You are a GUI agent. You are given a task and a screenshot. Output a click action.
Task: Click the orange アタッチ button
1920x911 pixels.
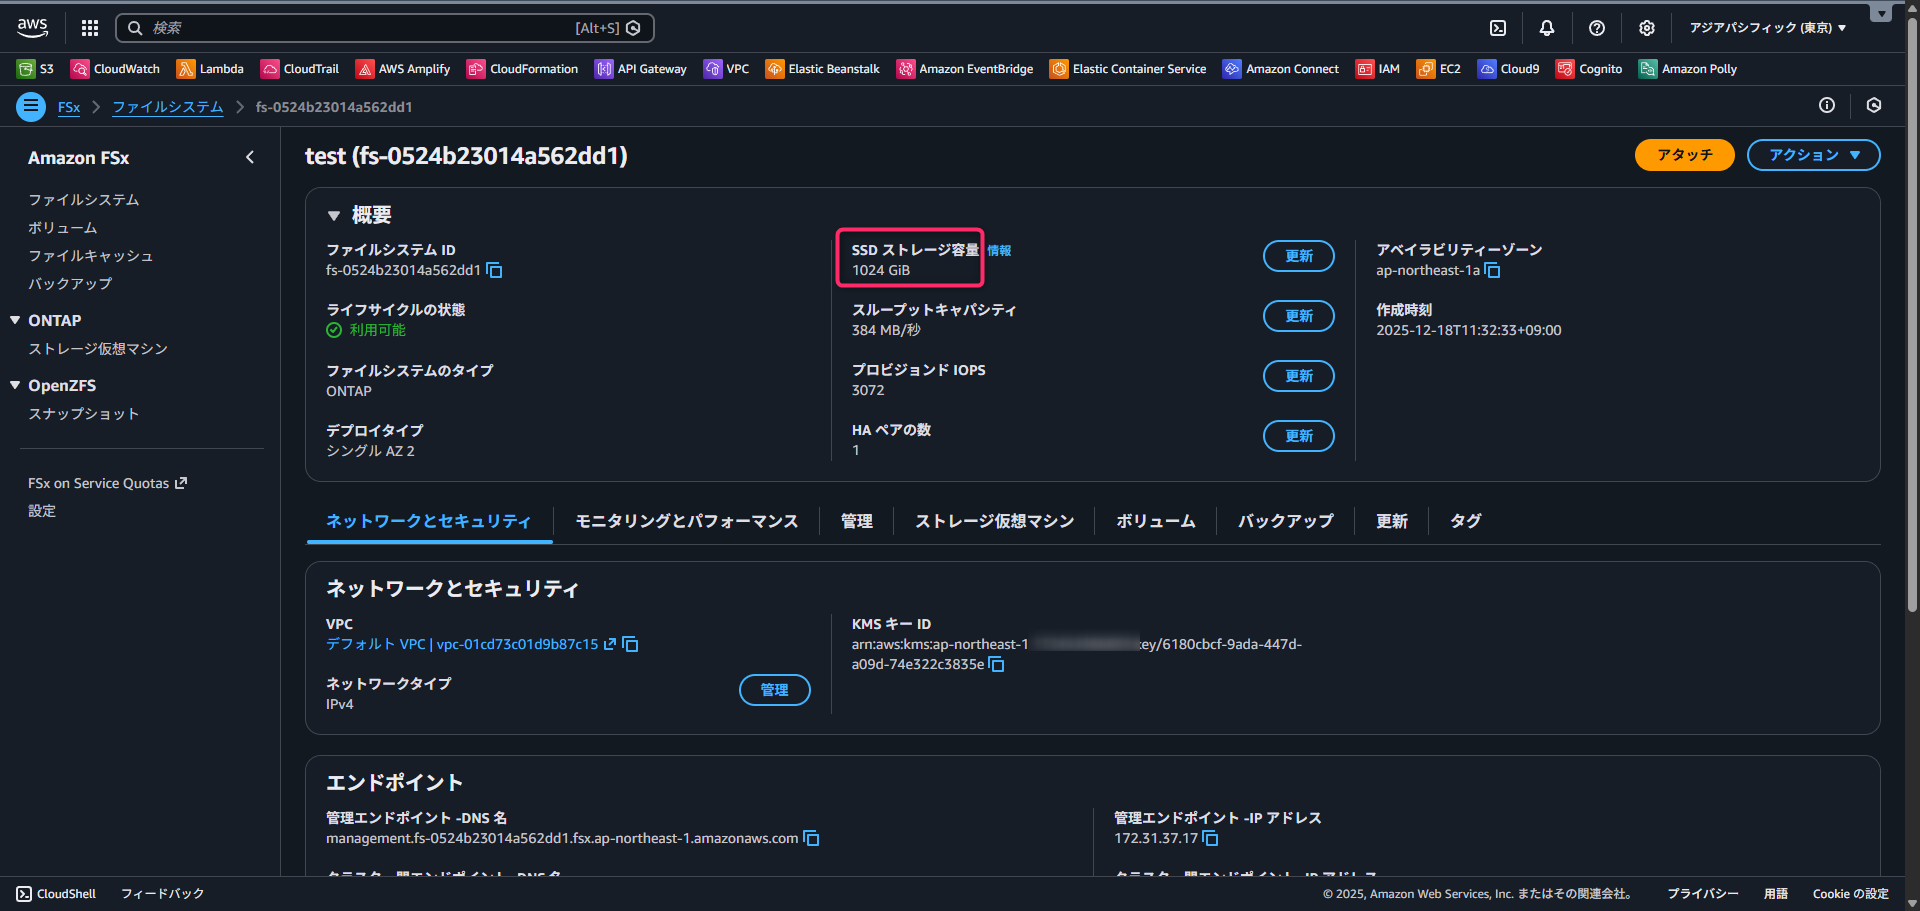pyautogui.click(x=1684, y=155)
